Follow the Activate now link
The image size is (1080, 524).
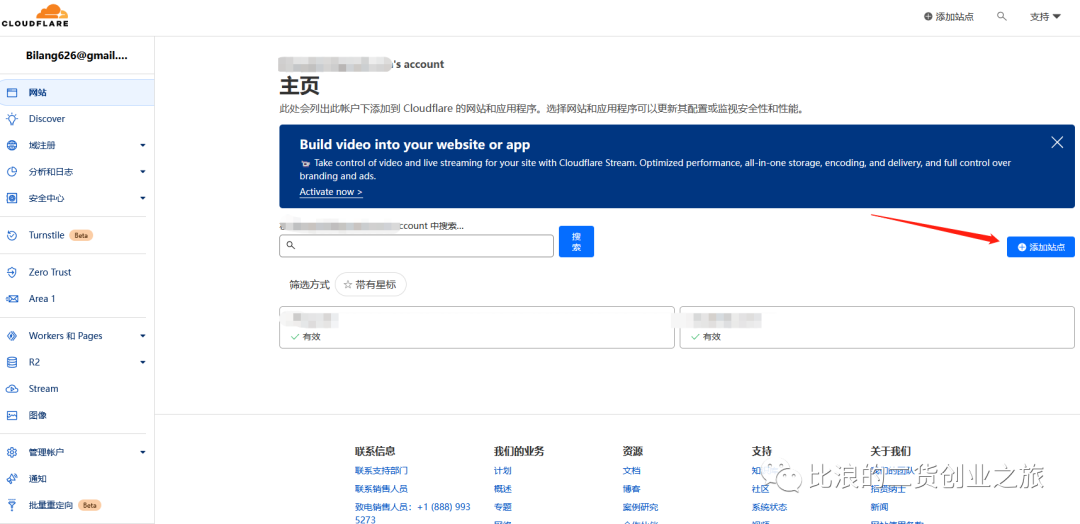pyautogui.click(x=331, y=192)
